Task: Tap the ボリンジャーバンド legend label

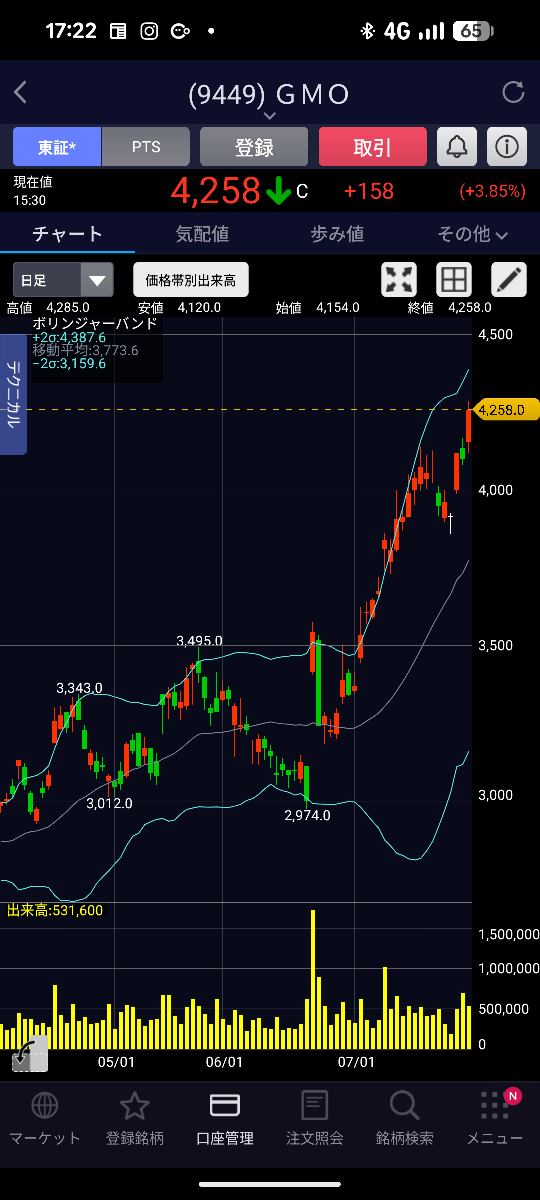Action: pos(95,323)
